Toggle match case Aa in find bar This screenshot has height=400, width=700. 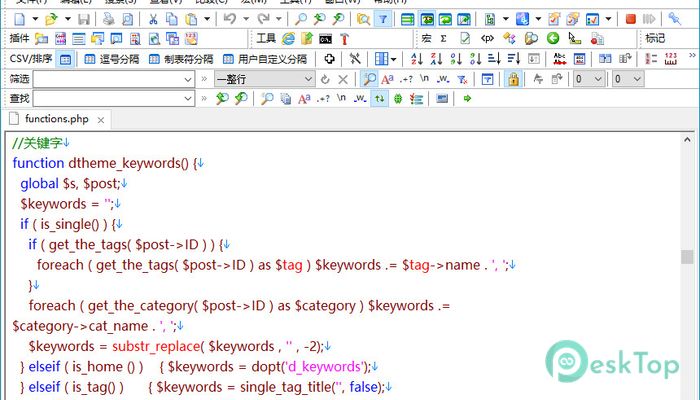[x=304, y=98]
